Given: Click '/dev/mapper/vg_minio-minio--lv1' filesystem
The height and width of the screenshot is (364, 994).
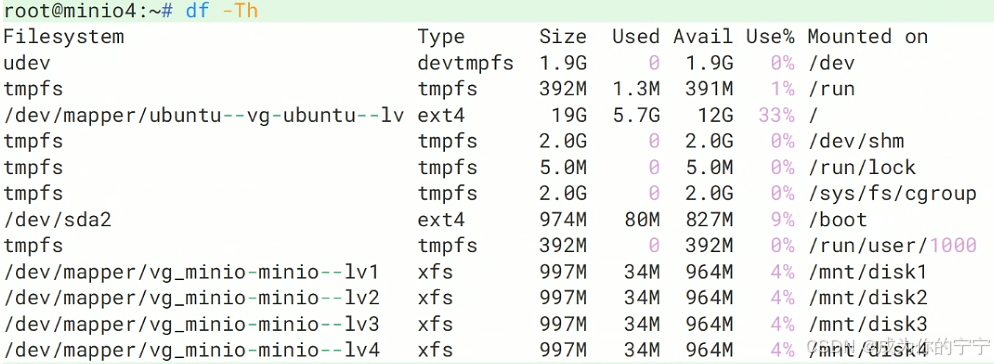Looking at the screenshot, I should 191,272.
